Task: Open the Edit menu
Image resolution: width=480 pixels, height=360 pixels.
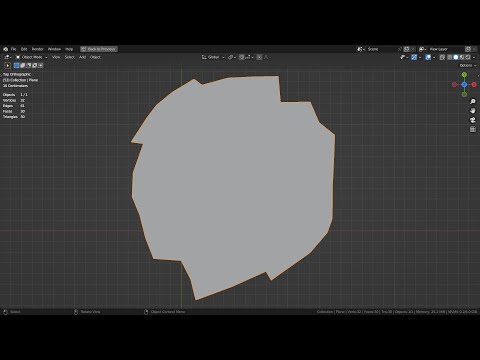Action: click(24, 49)
